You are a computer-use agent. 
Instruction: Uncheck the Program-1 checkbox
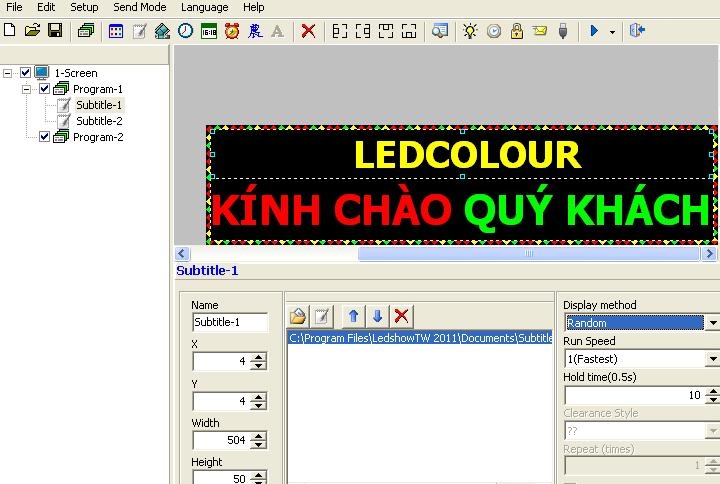point(44,89)
